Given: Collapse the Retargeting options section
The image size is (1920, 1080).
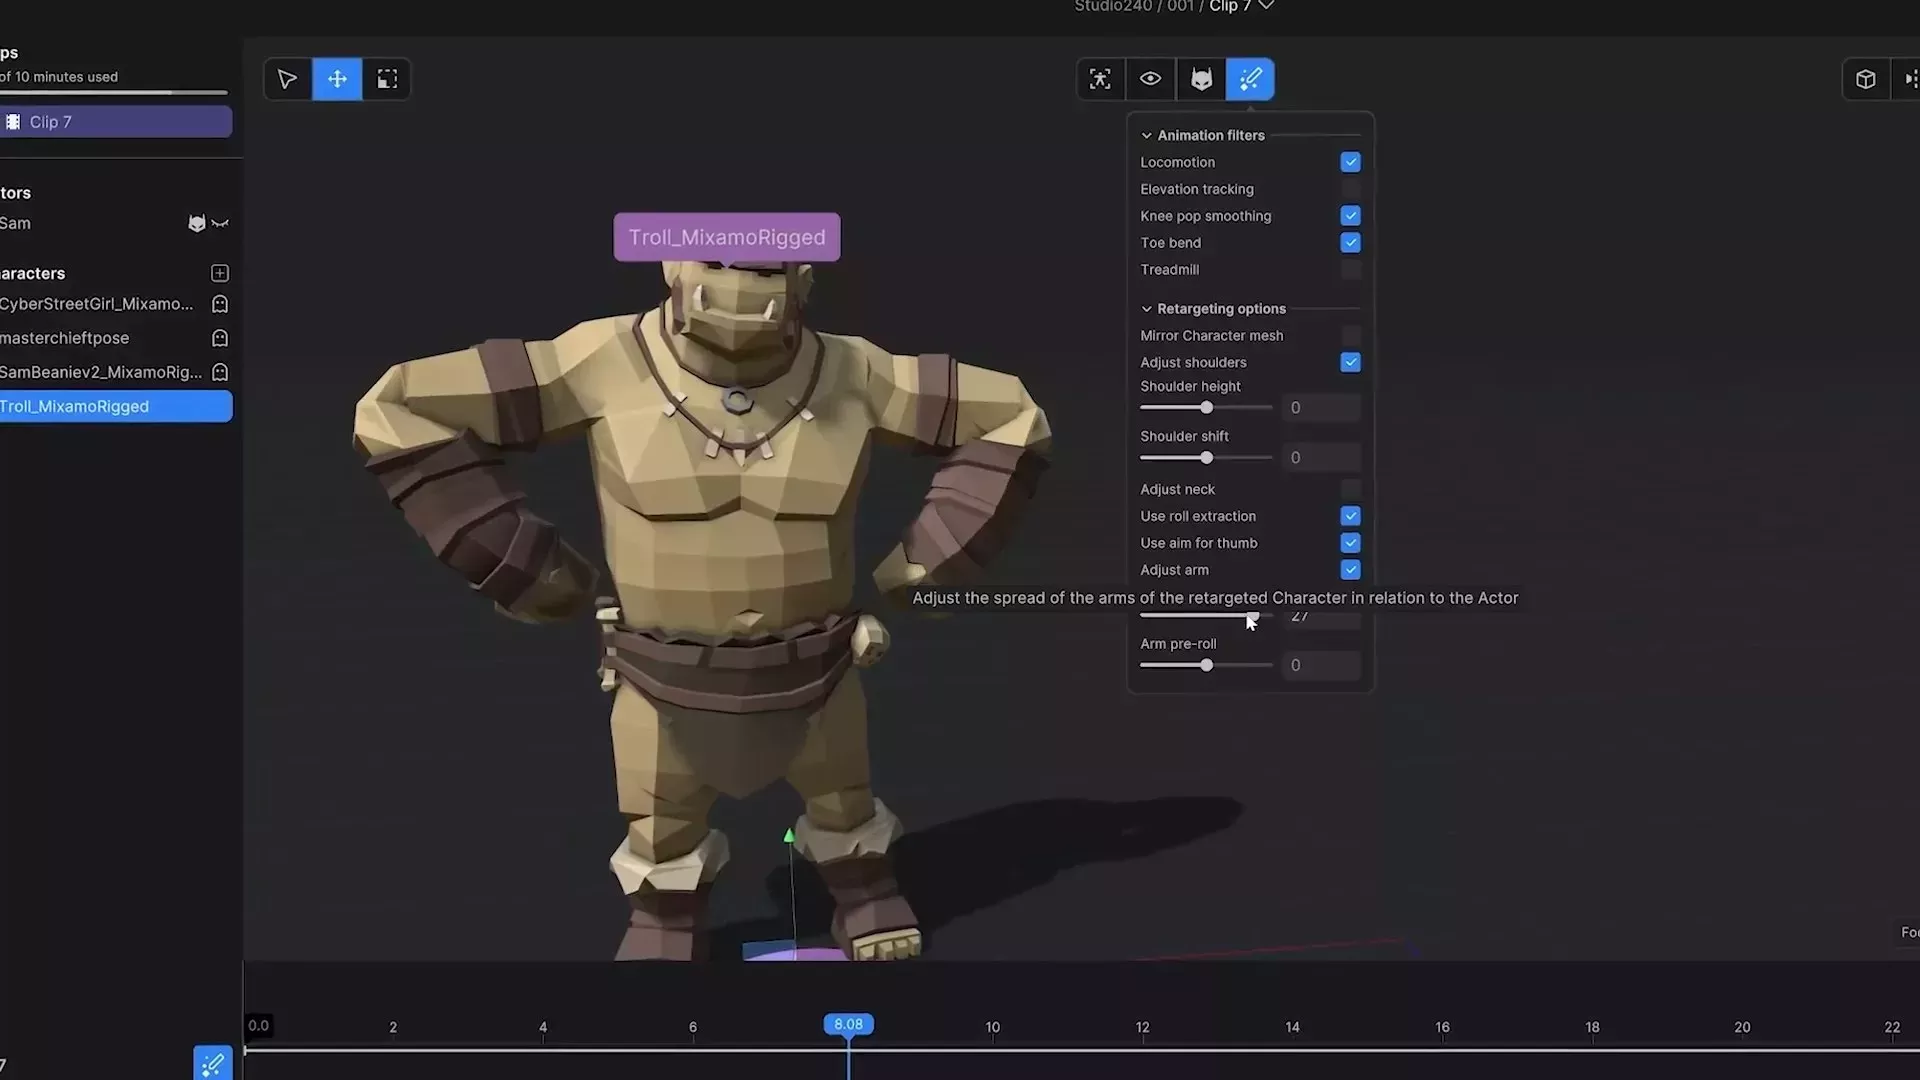Looking at the screenshot, I should point(1147,309).
